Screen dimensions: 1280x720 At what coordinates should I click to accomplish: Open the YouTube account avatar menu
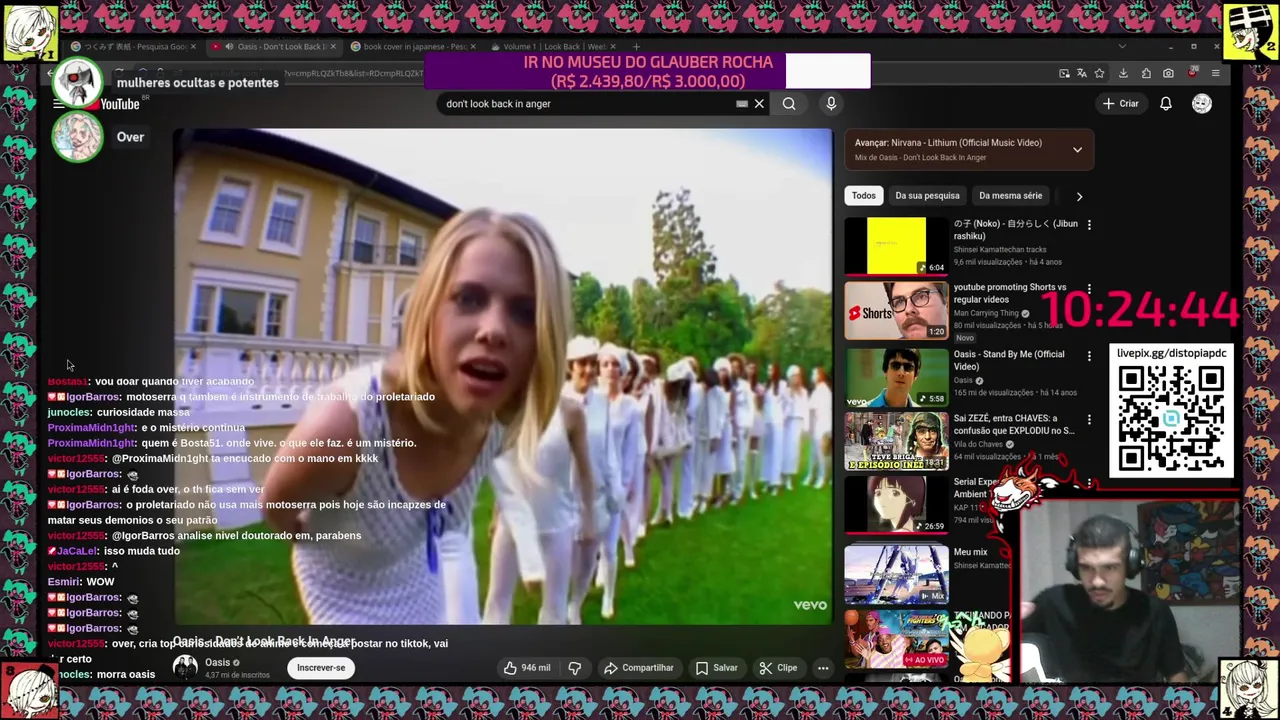[1202, 104]
